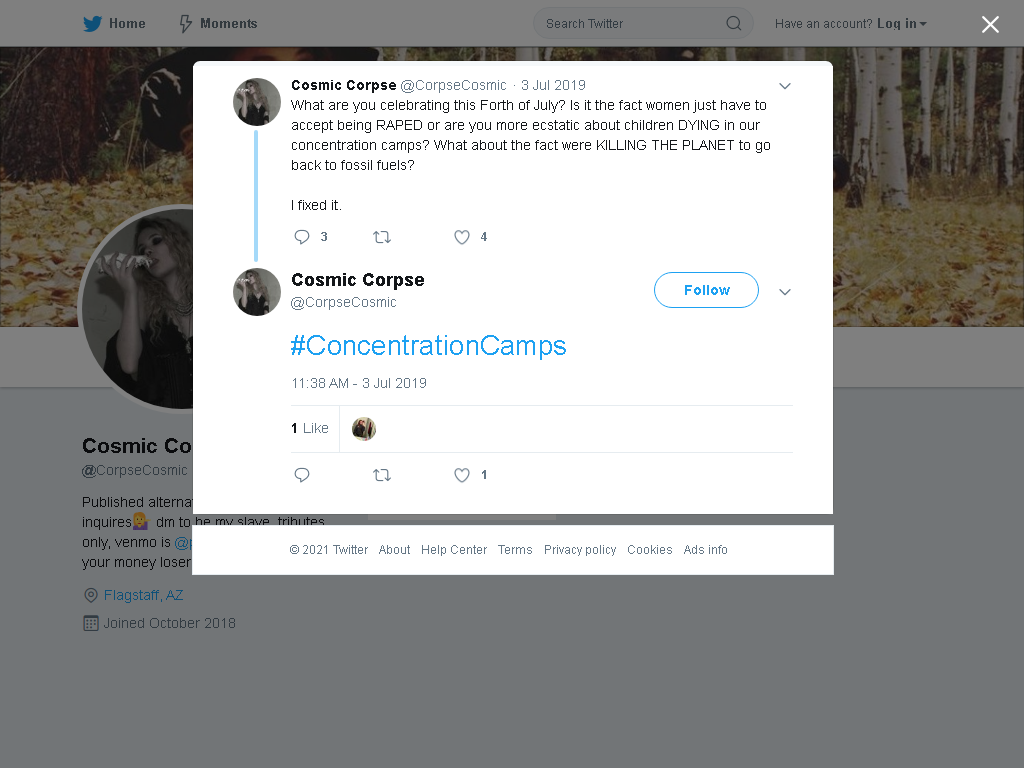Open the #ConcentrationCamps hashtag link
Screen dimensions: 1024x768
pyautogui.click(x=428, y=345)
